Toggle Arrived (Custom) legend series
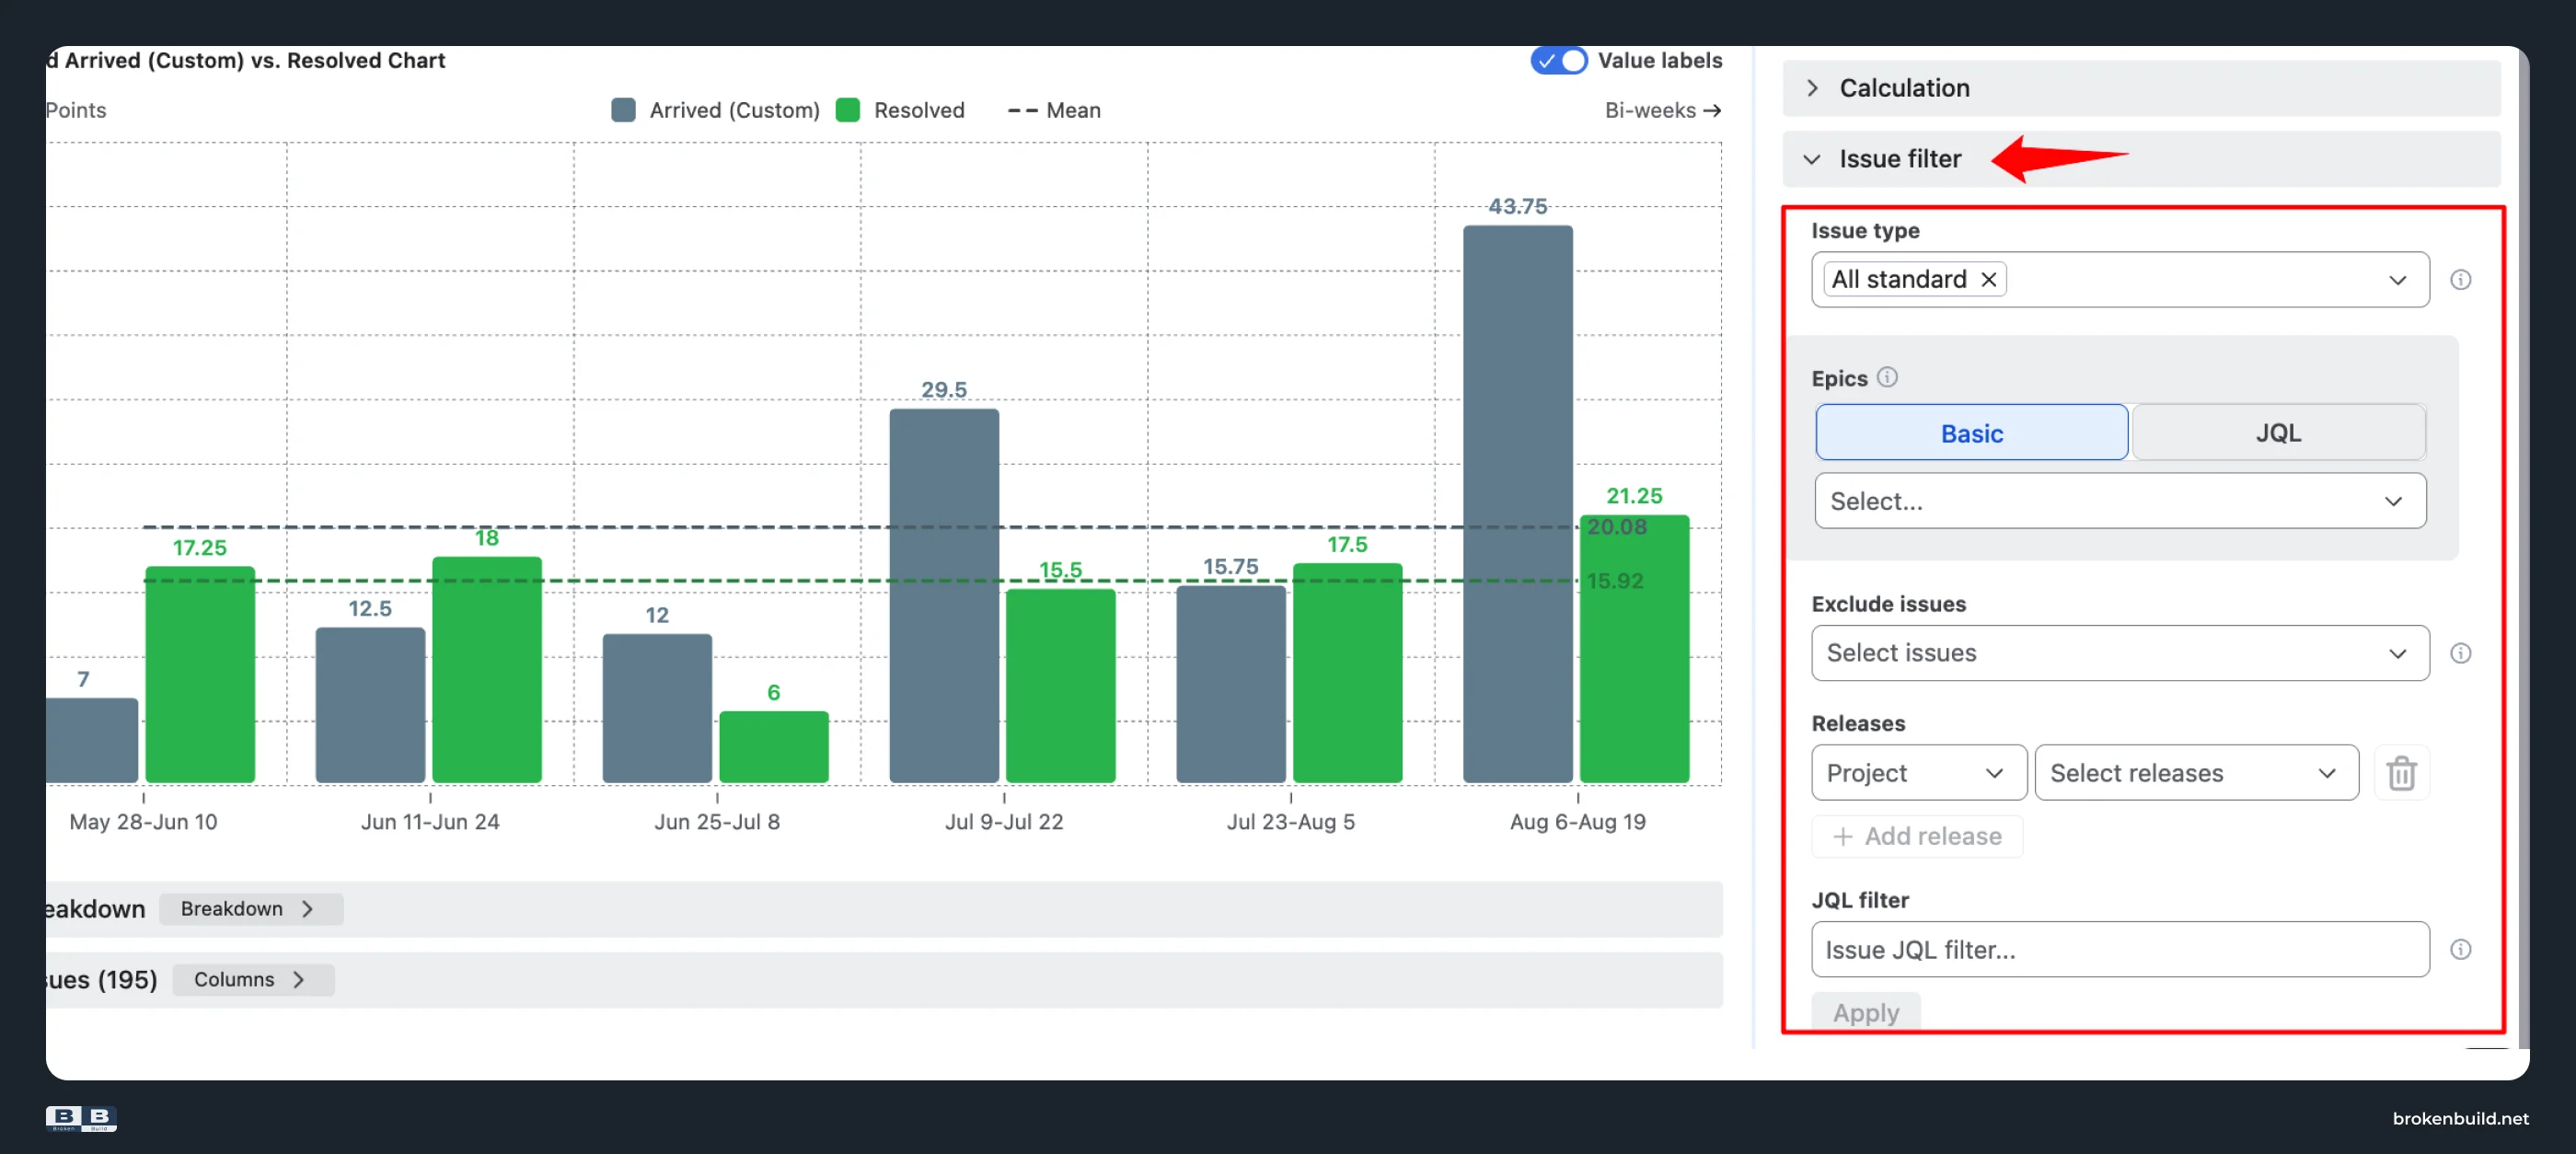This screenshot has width=2576, height=1154. point(715,110)
